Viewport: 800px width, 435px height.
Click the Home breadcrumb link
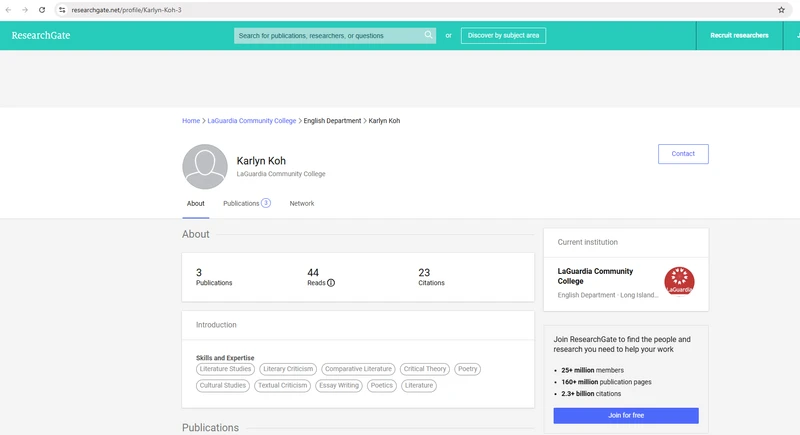191,121
